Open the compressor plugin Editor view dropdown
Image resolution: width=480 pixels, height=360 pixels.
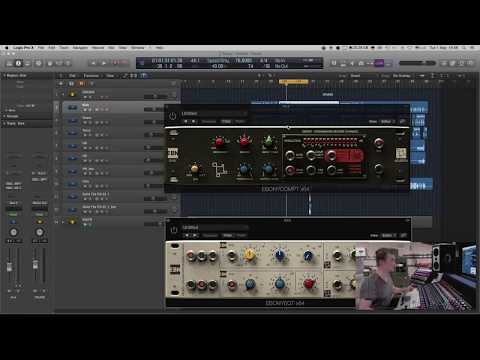(388, 121)
